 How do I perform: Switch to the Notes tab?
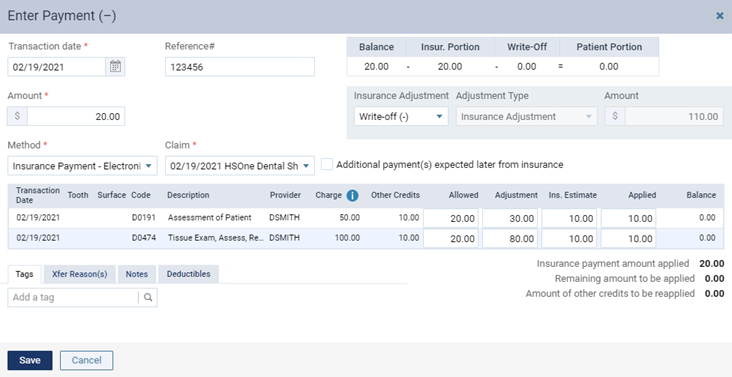click(x=137, y=274)
